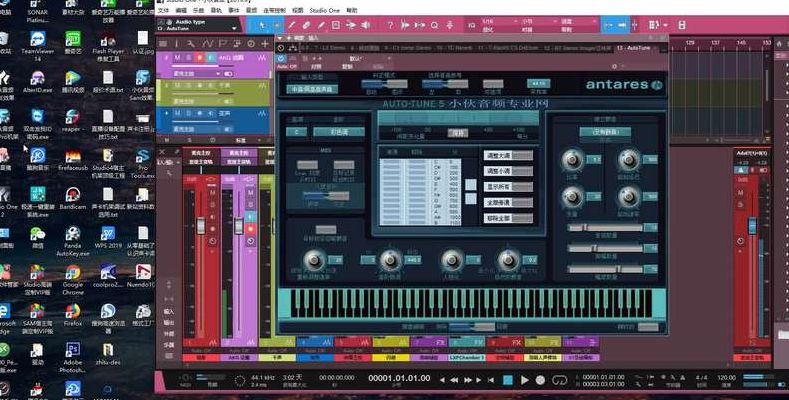Viewport: 789px width, 400px height.
Task: Click the 44.1k sample rate button
Action: pyautogui.click(x=538, y=84)
